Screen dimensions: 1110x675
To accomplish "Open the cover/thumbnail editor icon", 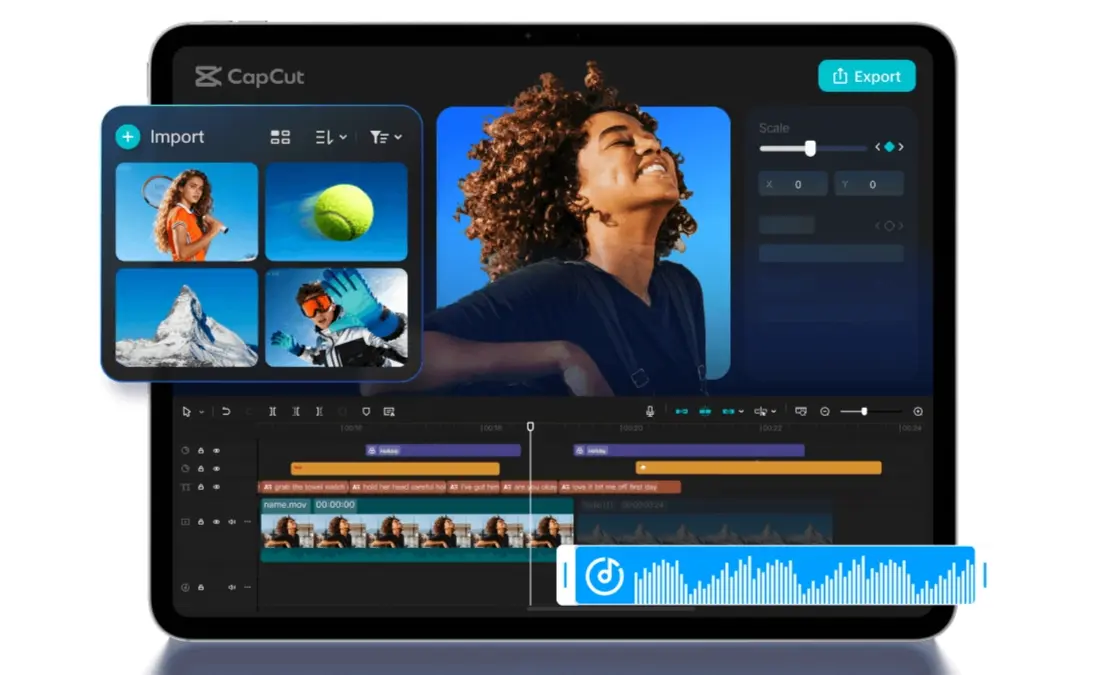I will [802, 411].
